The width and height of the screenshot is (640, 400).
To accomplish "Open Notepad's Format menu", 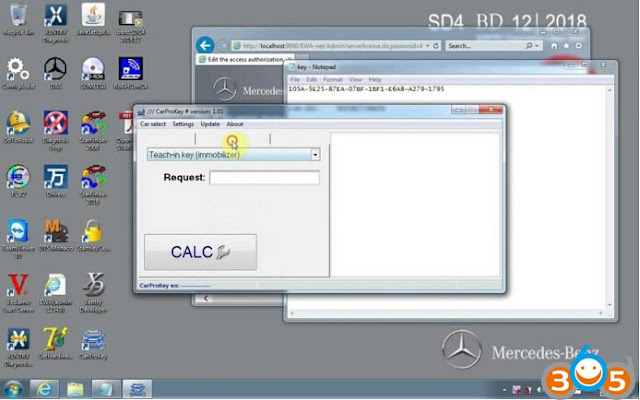I will (x=333, y=79).
